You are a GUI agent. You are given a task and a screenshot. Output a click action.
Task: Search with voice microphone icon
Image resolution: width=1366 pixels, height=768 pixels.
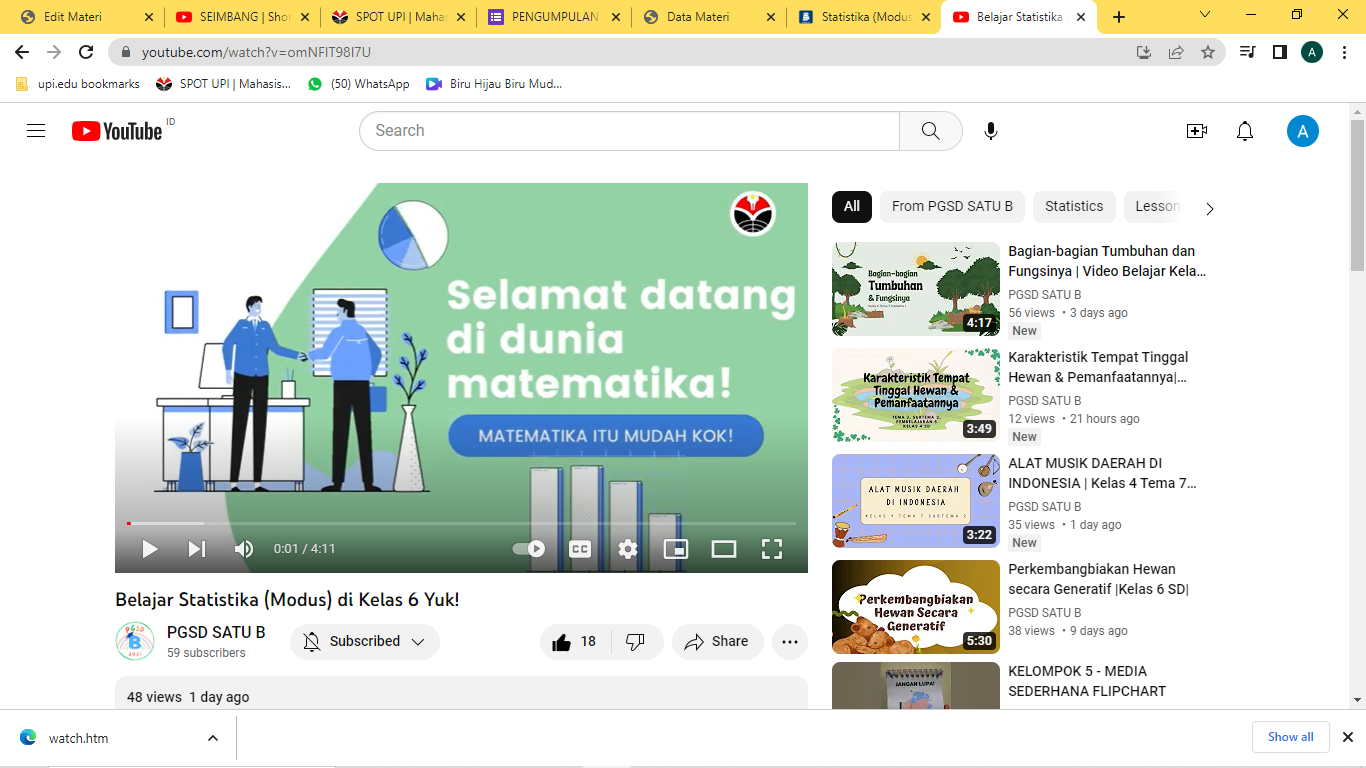pos(990,131)
